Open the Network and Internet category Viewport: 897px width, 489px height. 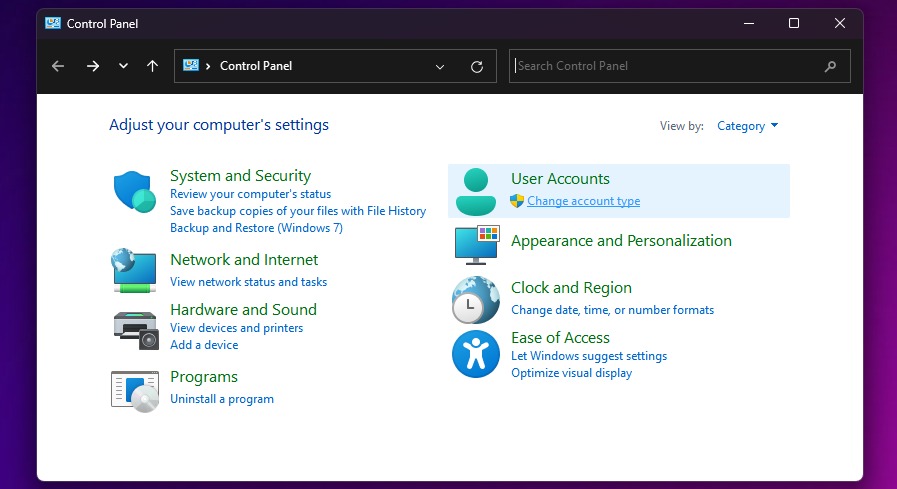click(244, 260)
